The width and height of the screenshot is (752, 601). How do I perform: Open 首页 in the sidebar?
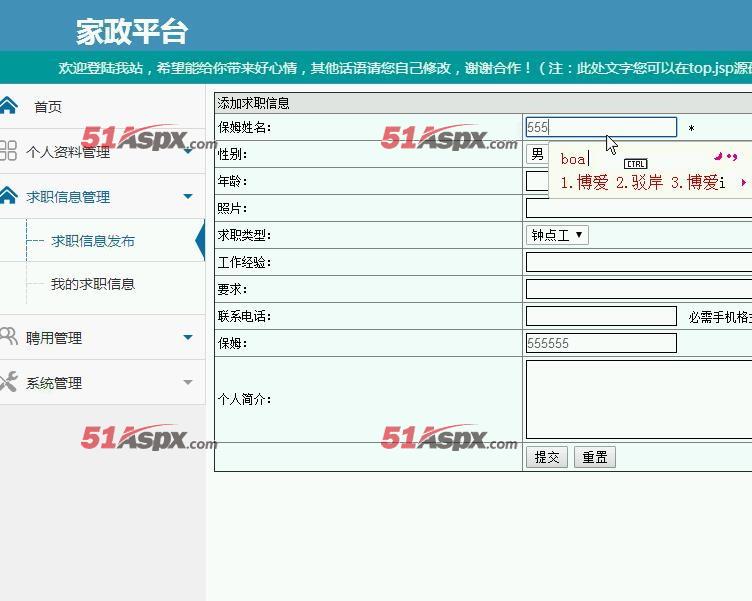pos(48,106)
